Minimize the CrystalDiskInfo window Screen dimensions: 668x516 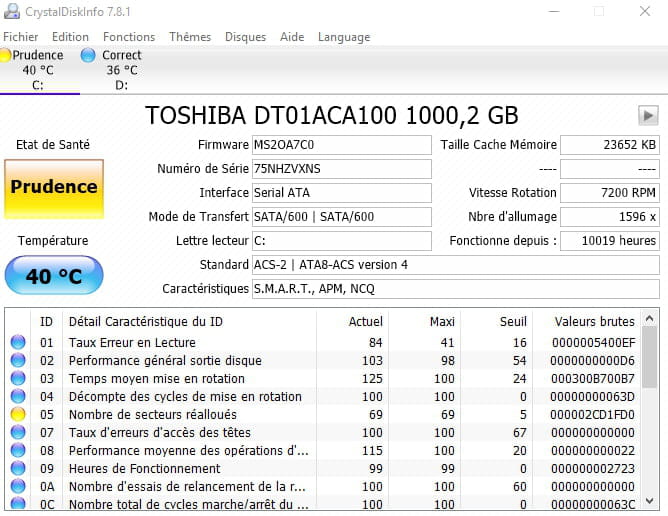click(554, 12)
